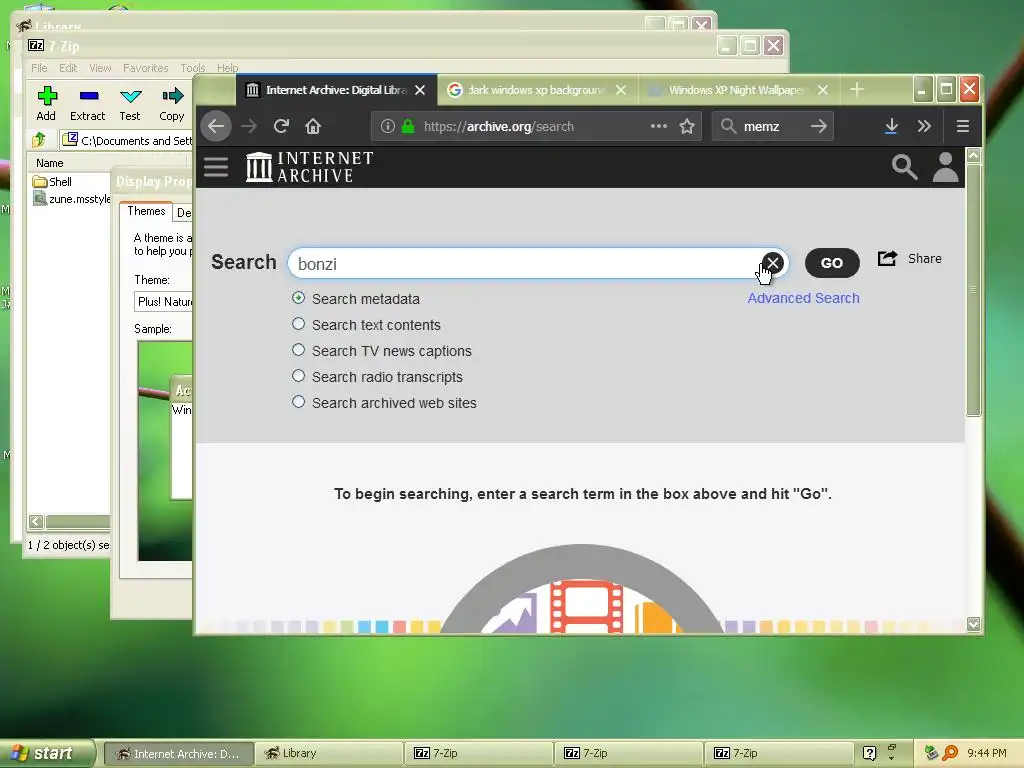
Task: Go up one folder in 7-Zip
Action: point(39,140)
